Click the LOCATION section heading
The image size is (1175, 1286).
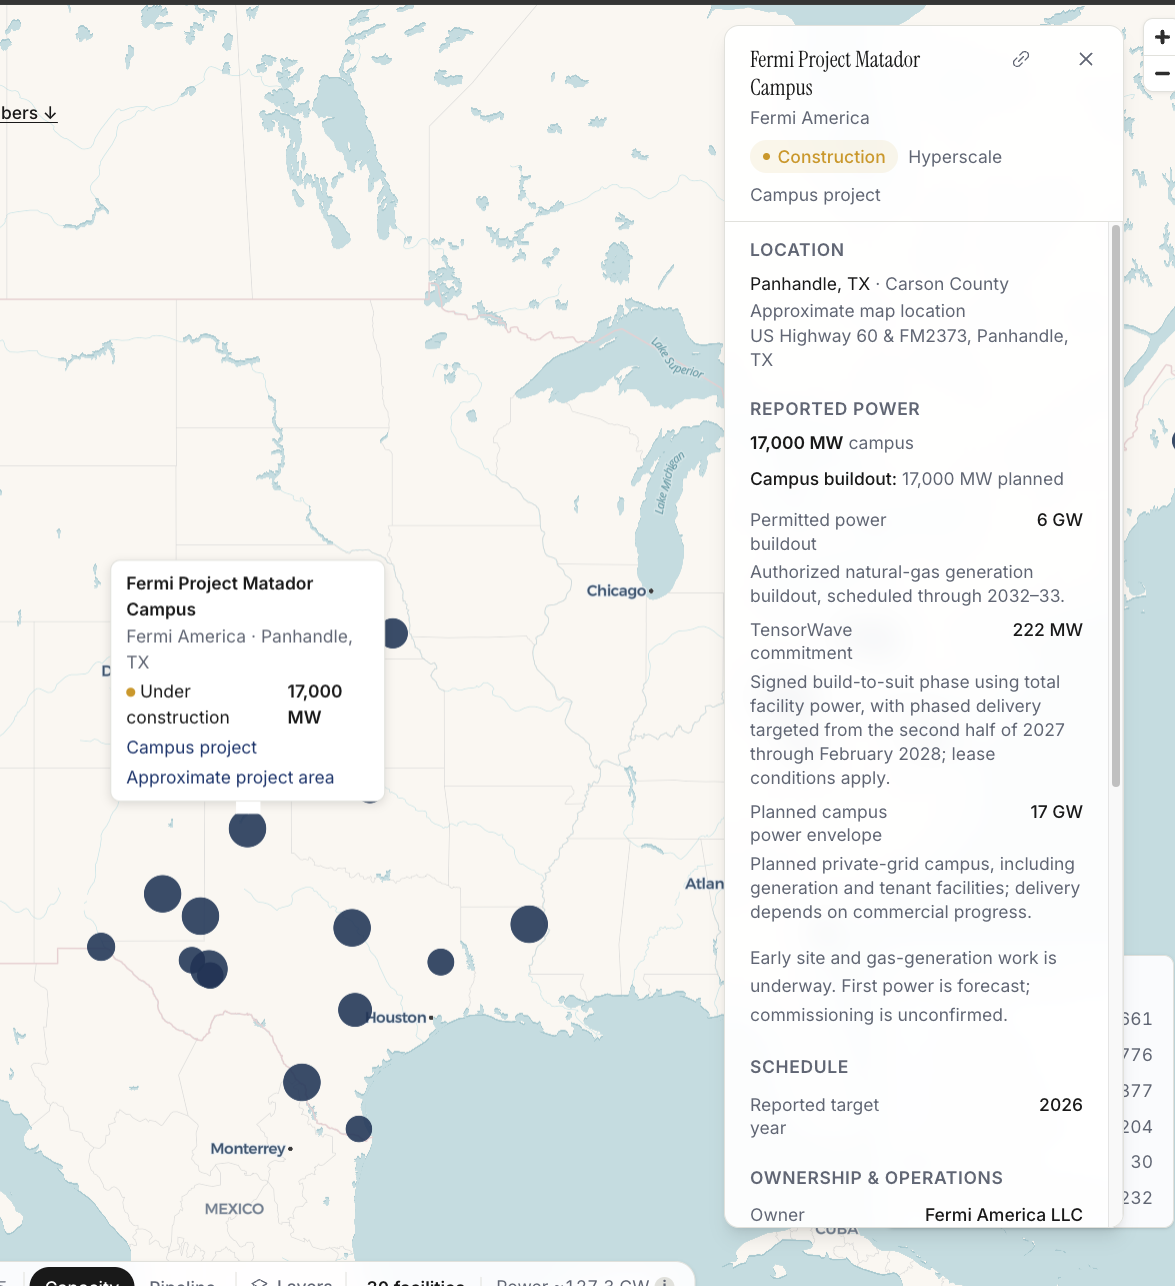[x=797, y=250]
